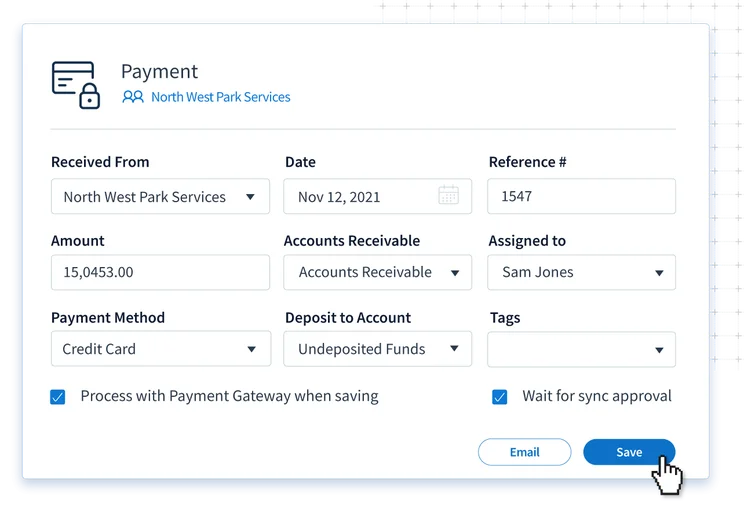
Task: Expand the empty Tags dropdown
Action: (581, 349)
